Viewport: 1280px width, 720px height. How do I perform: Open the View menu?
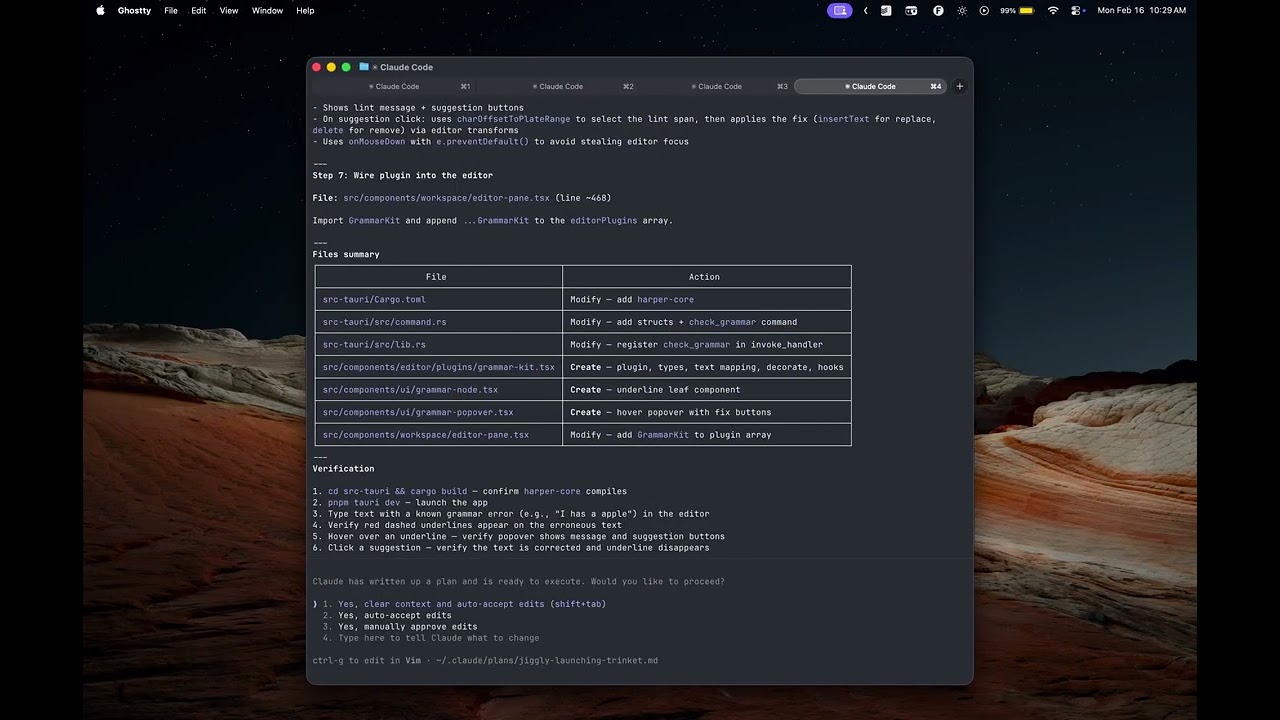[x=229, y=10]
